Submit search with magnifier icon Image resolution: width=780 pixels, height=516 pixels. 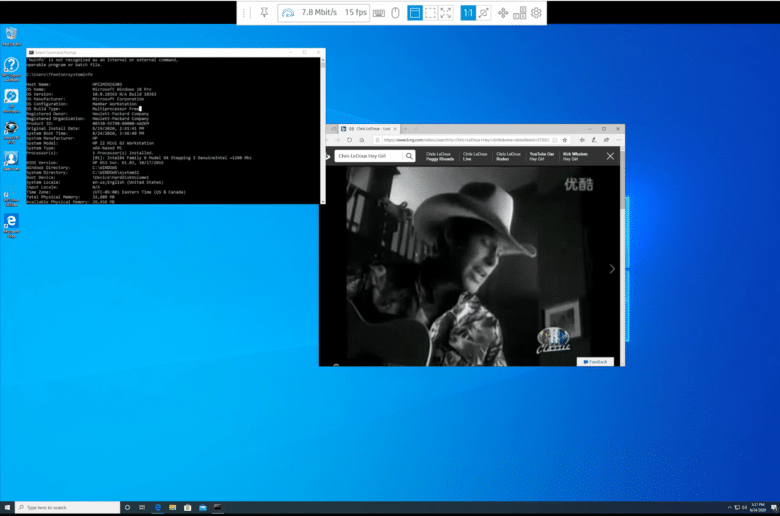pyautogui.click(x=409, y=156)
